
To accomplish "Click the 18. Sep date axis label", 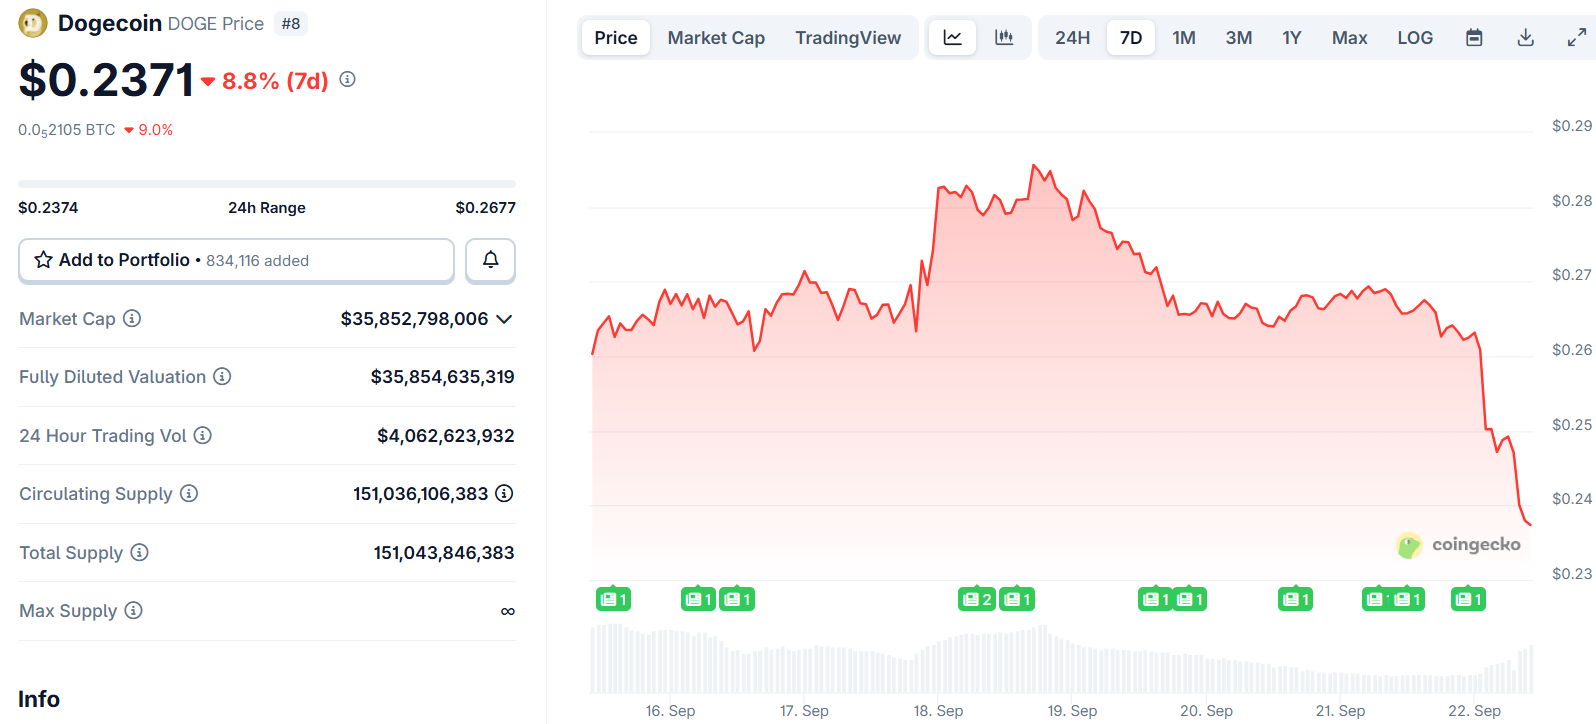I will tap(938, 711).
